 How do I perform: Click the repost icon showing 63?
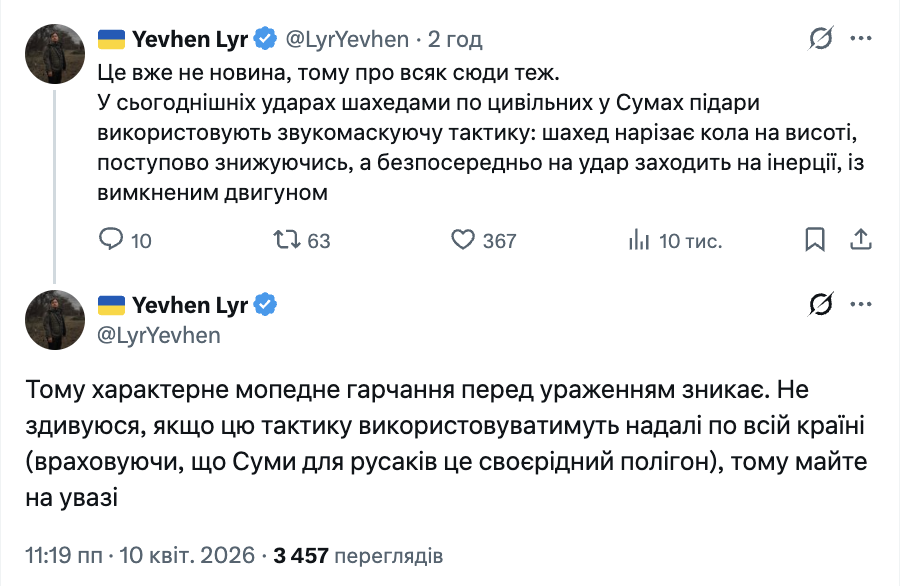click(288, 240)
